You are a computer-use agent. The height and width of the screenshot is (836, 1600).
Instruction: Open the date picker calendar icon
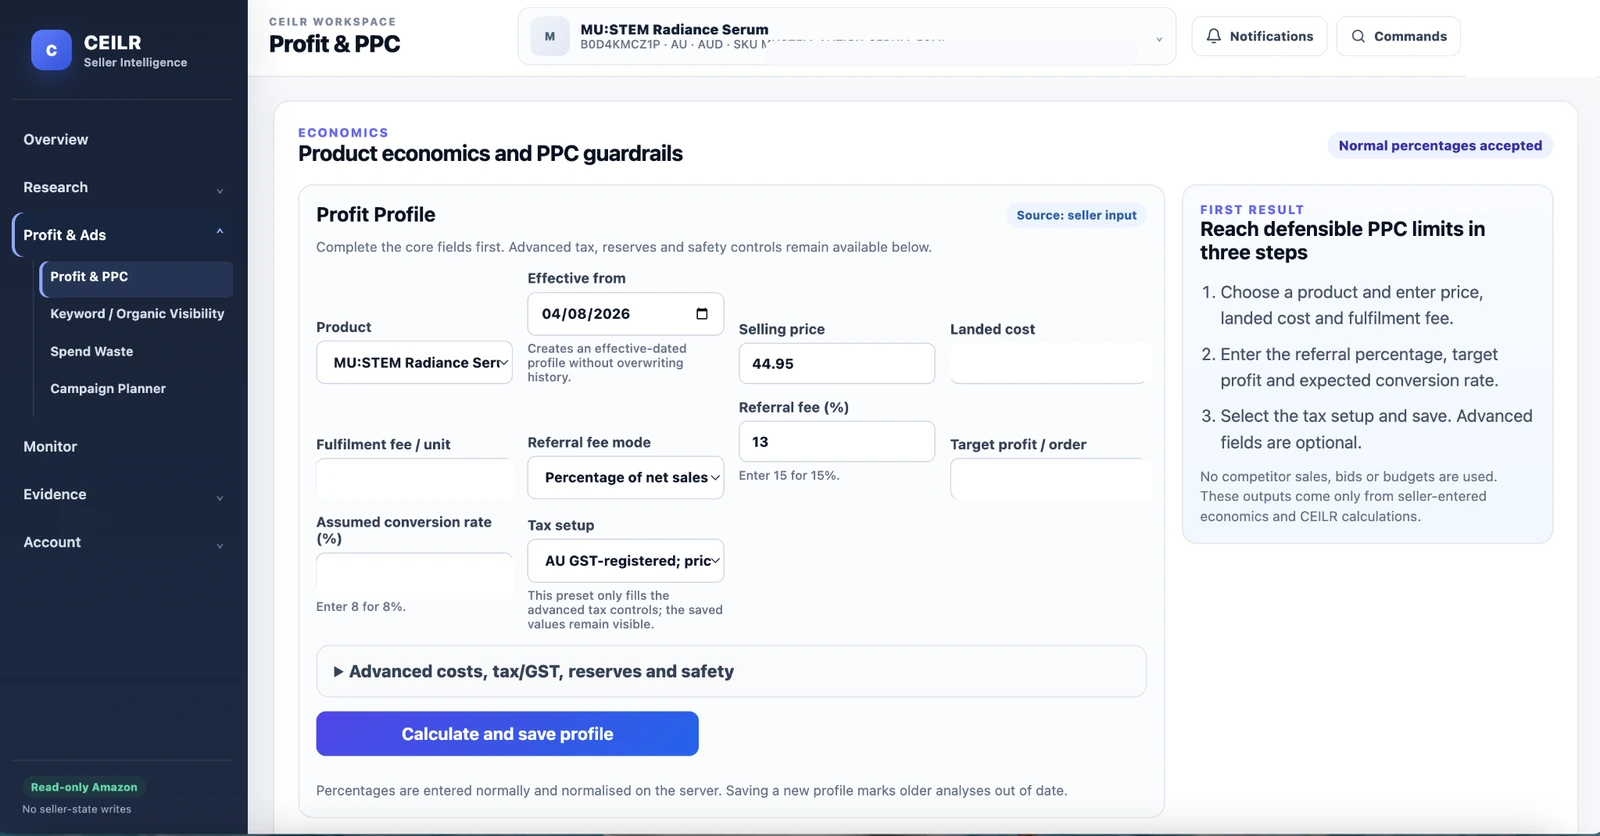(x=702, y=314)
